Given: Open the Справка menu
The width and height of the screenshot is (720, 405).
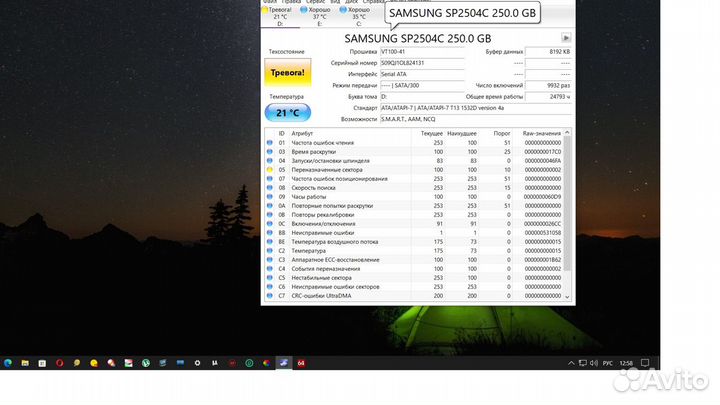Looking at the screenshot, I should pyautogui.click(x=373, y=2).
